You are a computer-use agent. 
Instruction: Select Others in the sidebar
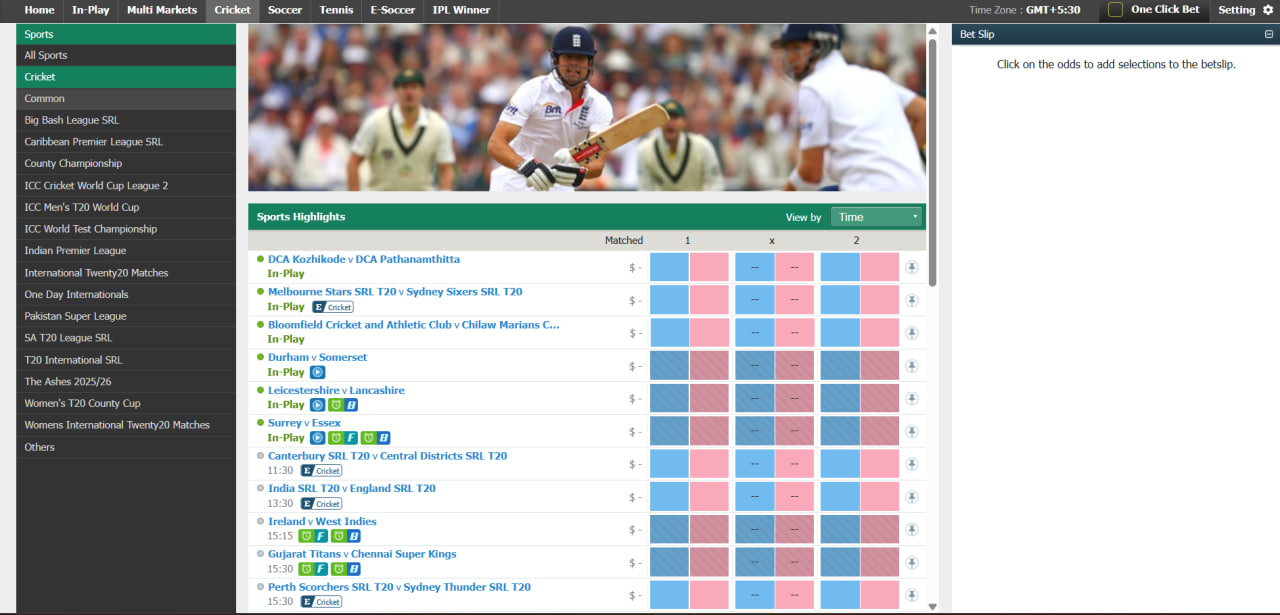(x=126, y=447)
